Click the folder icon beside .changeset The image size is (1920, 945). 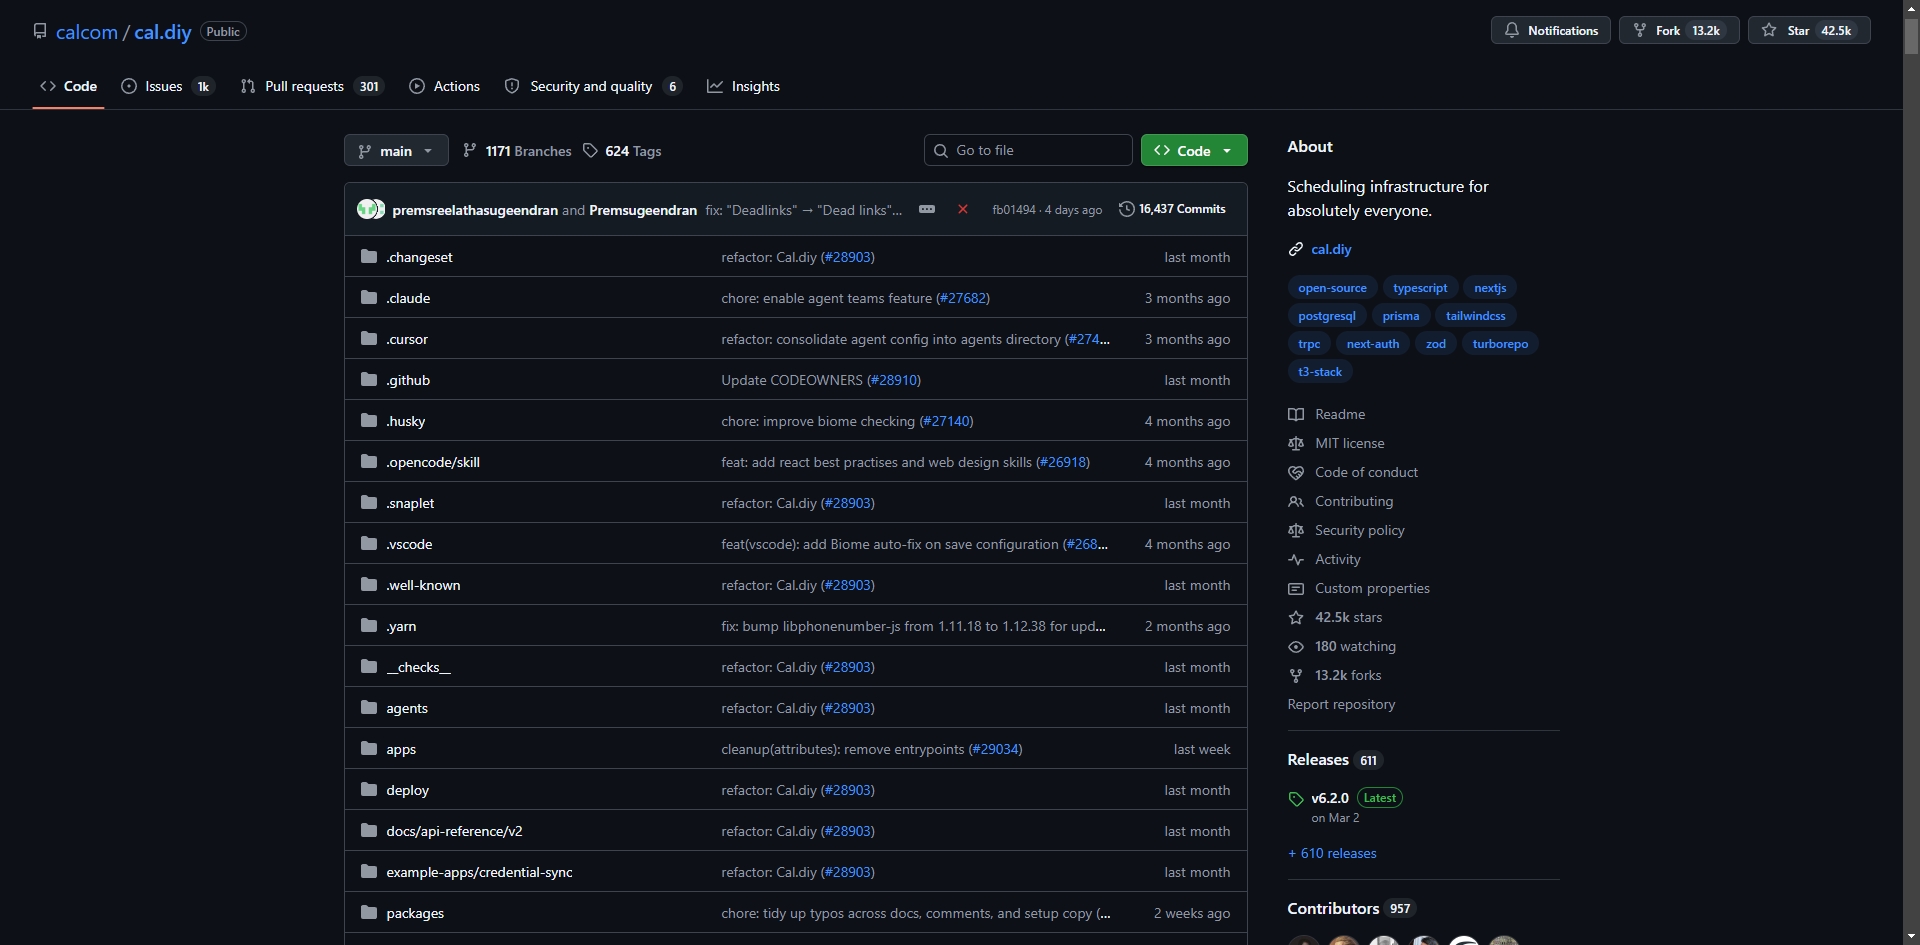pyautogui.click(x=369, y=257)
